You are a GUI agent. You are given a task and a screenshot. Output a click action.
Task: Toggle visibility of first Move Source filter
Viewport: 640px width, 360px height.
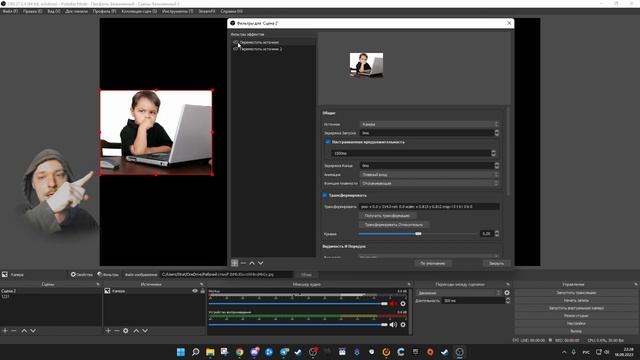tap(236, 42)
